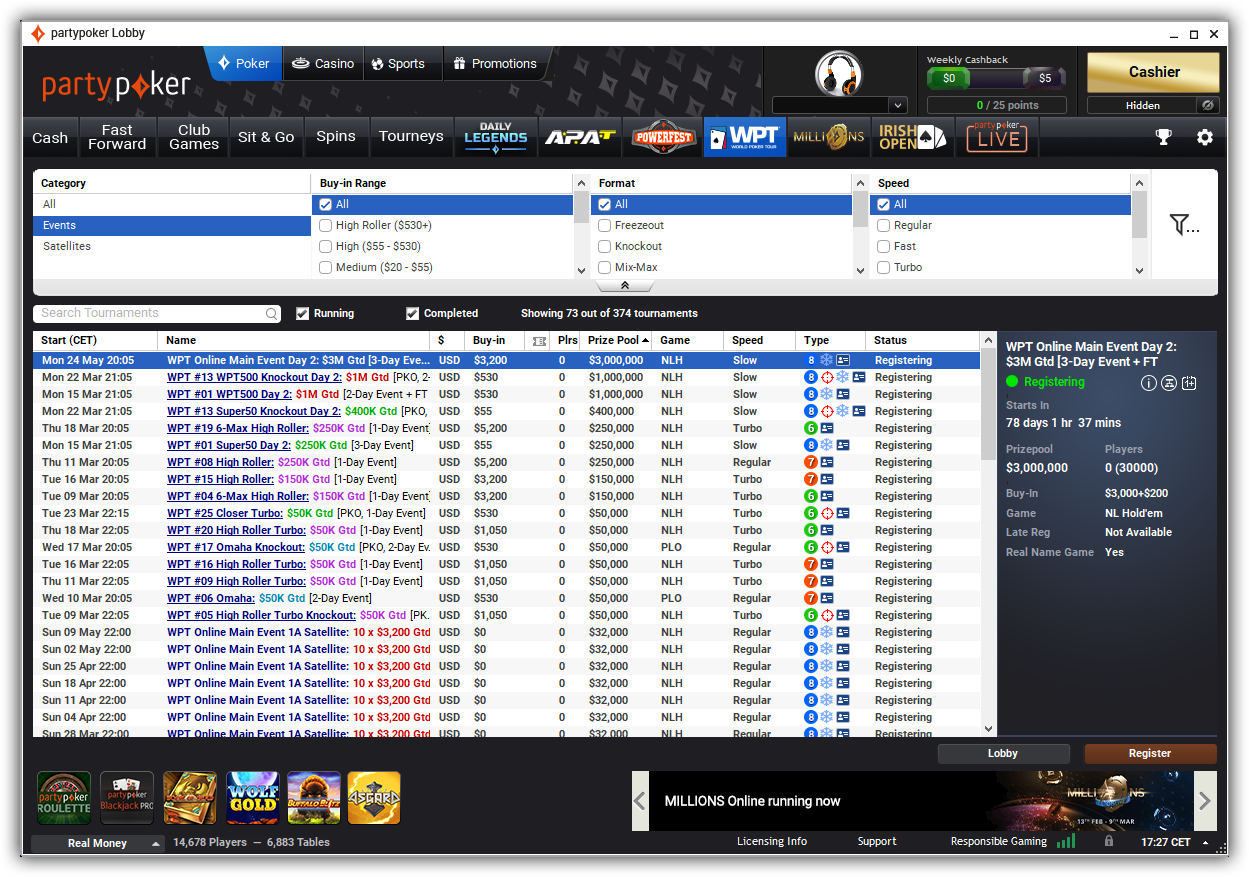Click the Register button
1249x877 pixels.
pos(1150,754)
